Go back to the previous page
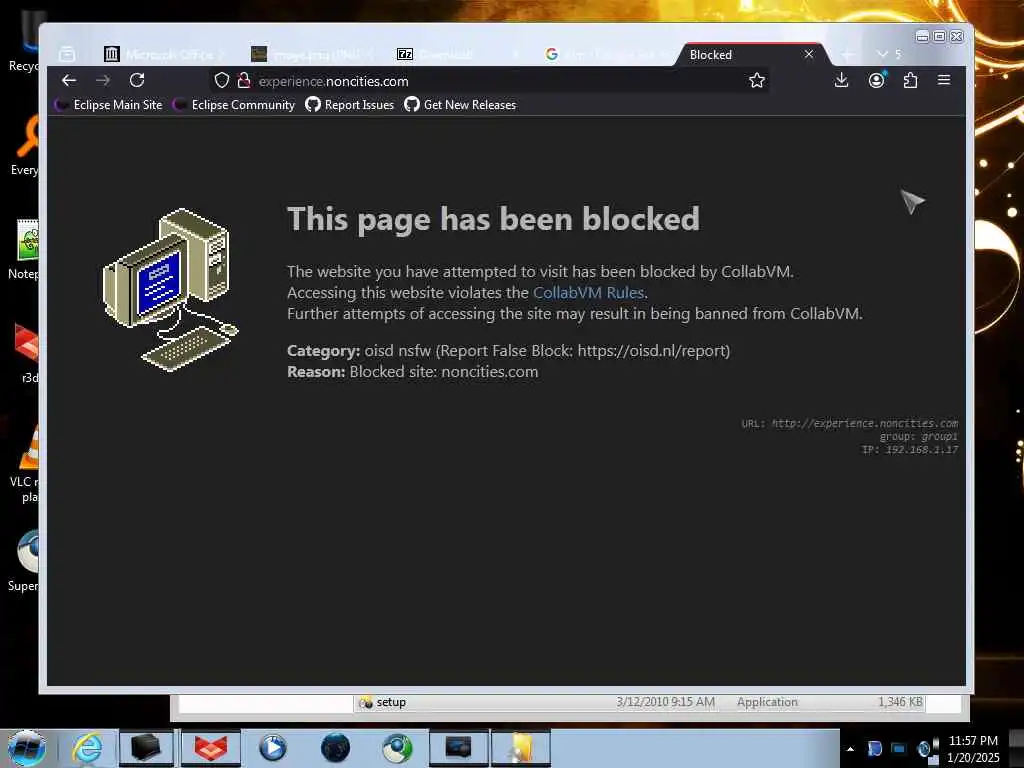The image size is (1024, 768). point(69,80)
